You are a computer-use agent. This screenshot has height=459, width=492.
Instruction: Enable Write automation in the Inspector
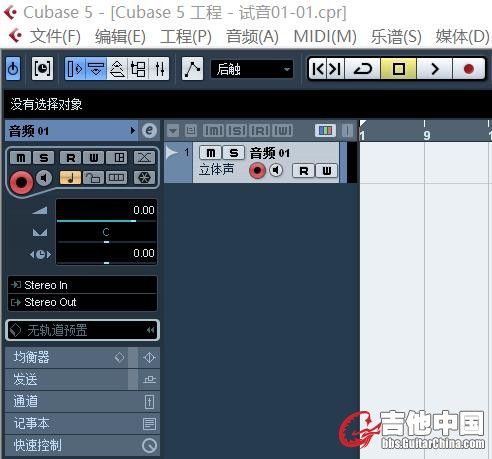point(94,158)
